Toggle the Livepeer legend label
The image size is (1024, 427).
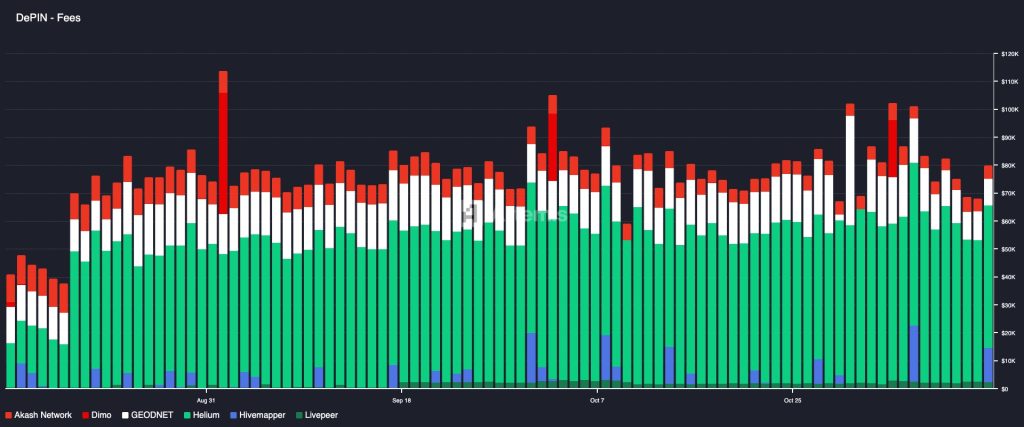point(320,414)
